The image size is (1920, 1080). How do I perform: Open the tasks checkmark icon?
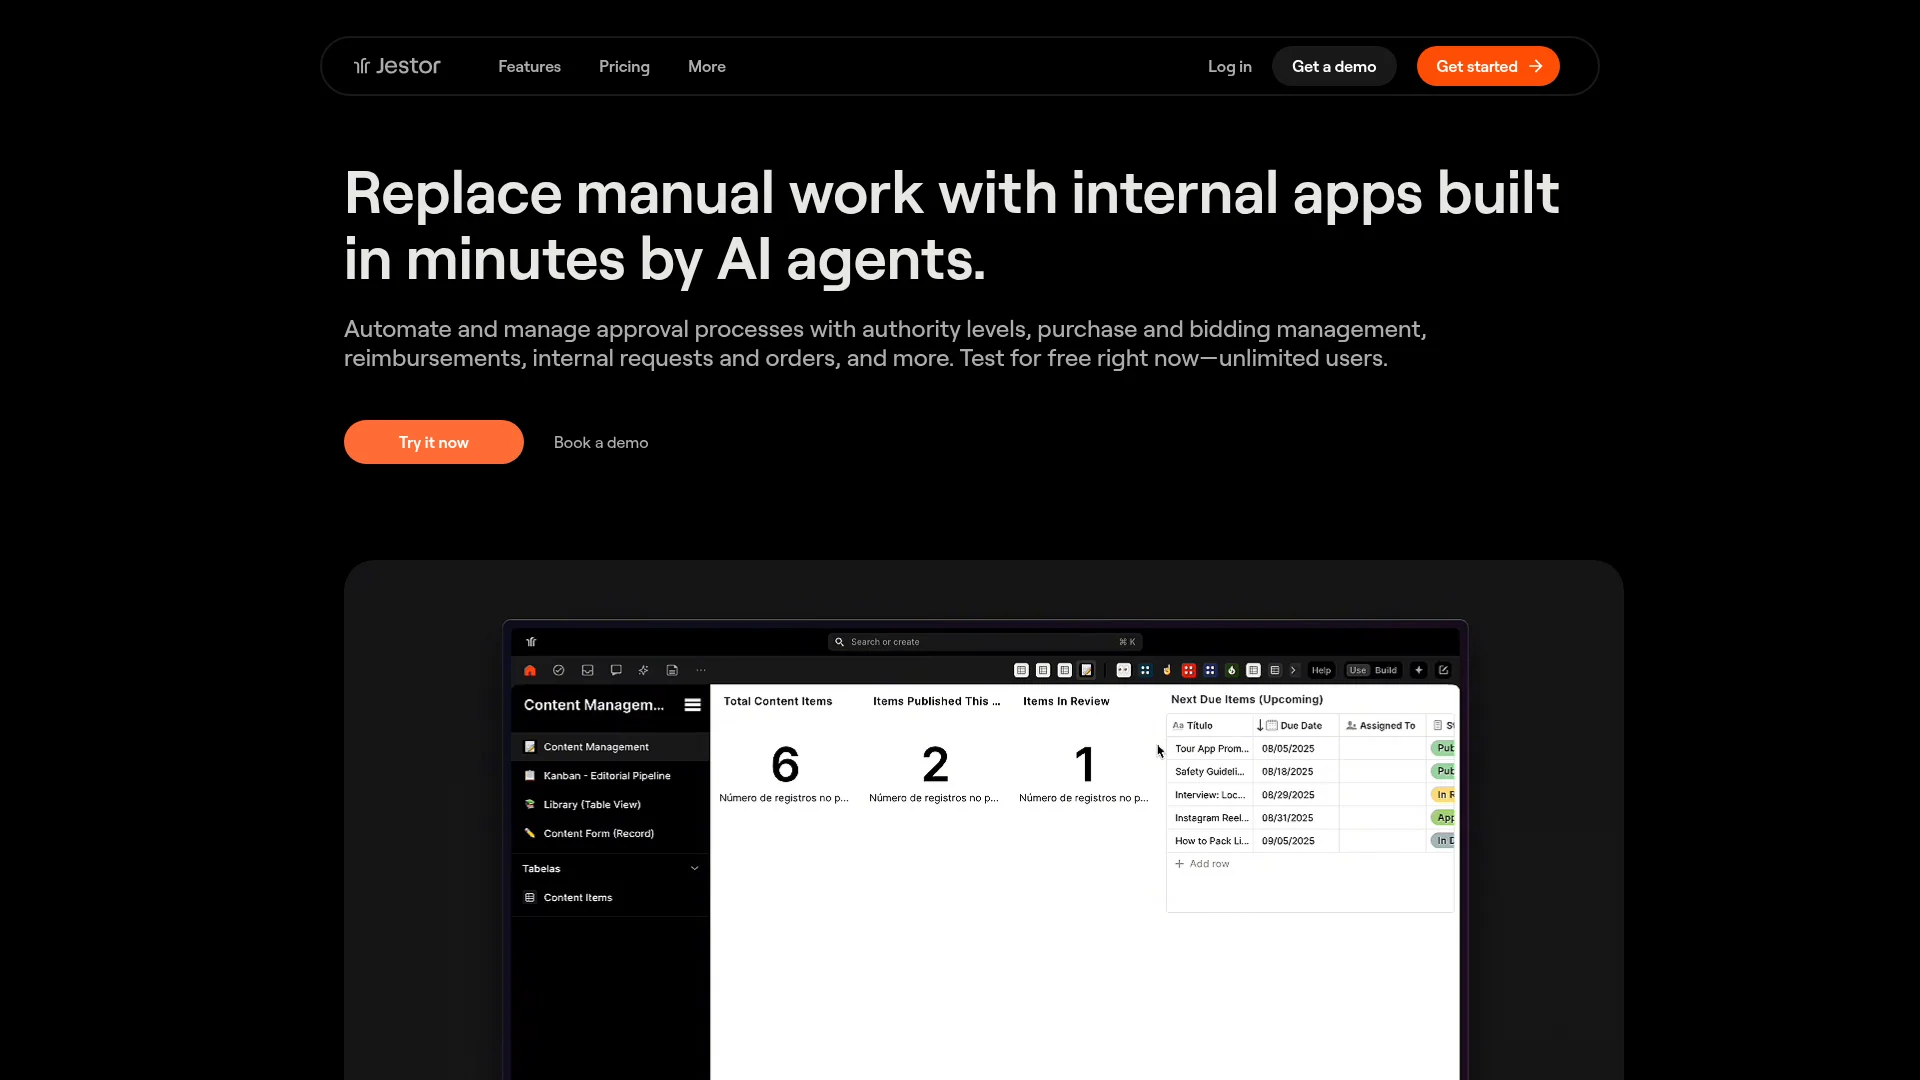coord(559,670)
